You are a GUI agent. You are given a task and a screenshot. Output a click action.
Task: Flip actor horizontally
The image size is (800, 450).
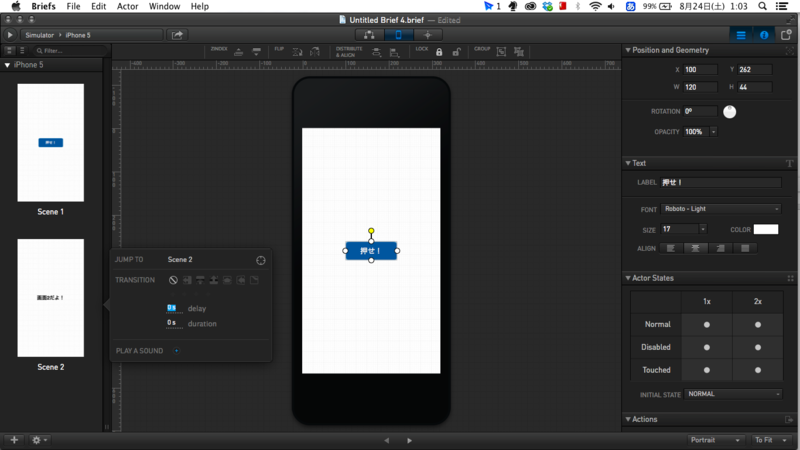[x=315, y=52]
